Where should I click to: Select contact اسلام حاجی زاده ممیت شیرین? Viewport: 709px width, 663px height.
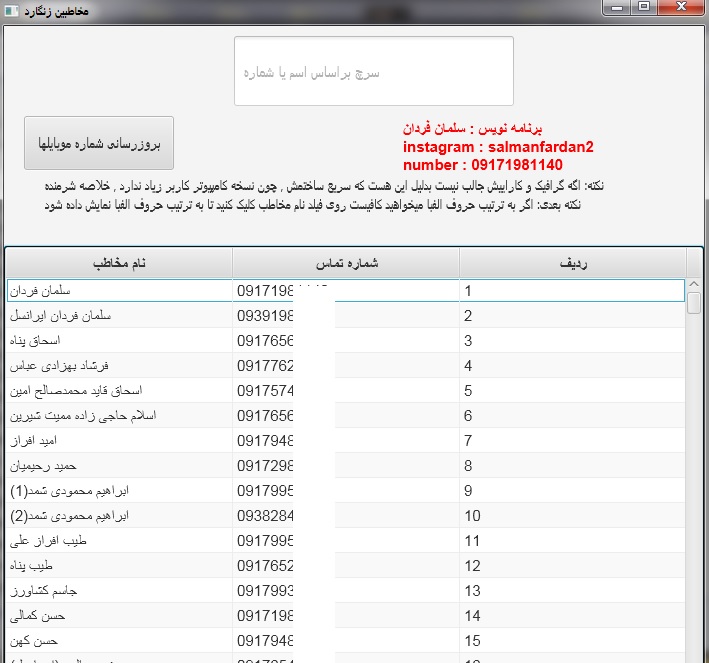point(83,416)
